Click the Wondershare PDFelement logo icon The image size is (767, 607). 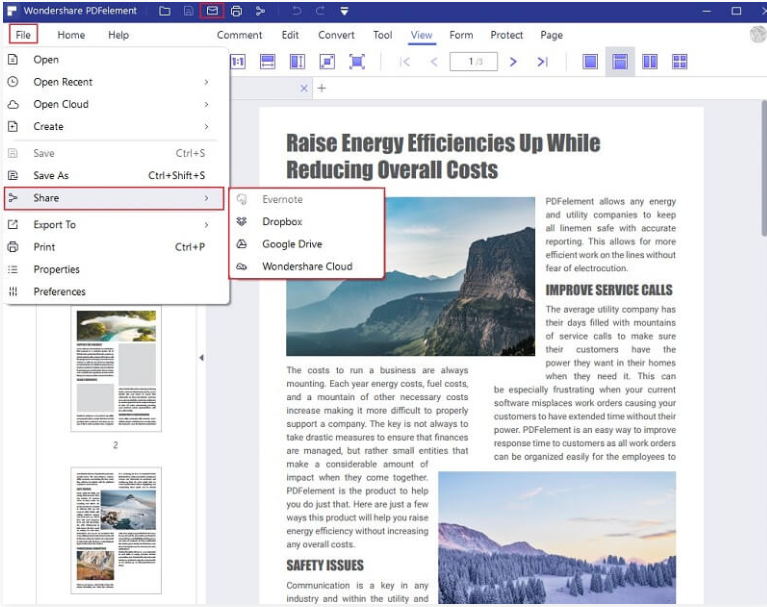[12, 11]
